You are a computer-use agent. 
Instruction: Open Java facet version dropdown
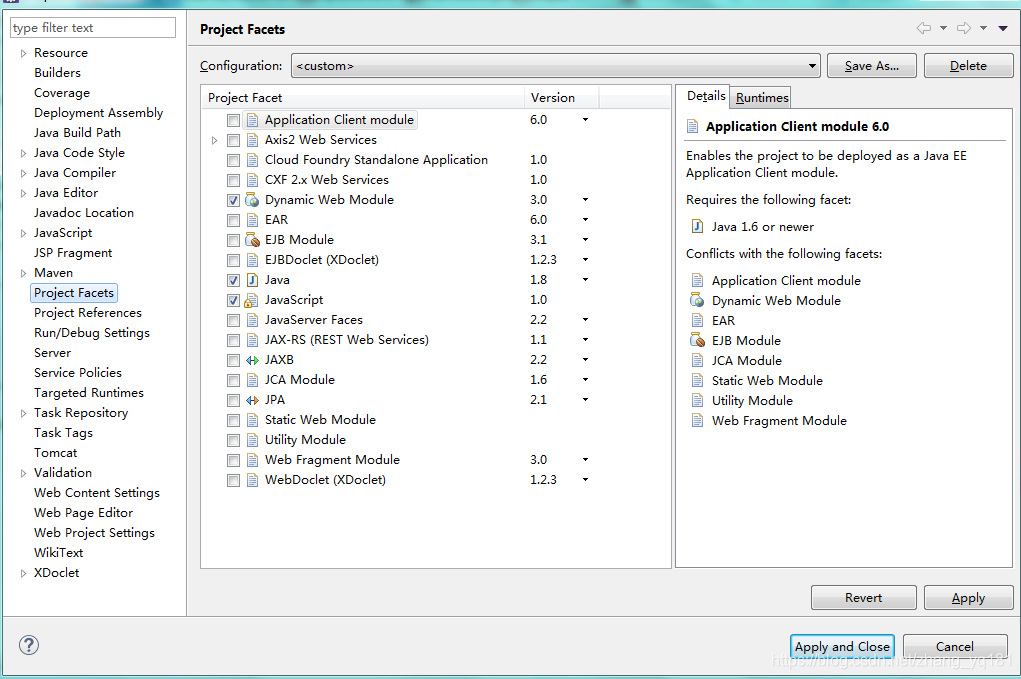[x=585, y=280]
